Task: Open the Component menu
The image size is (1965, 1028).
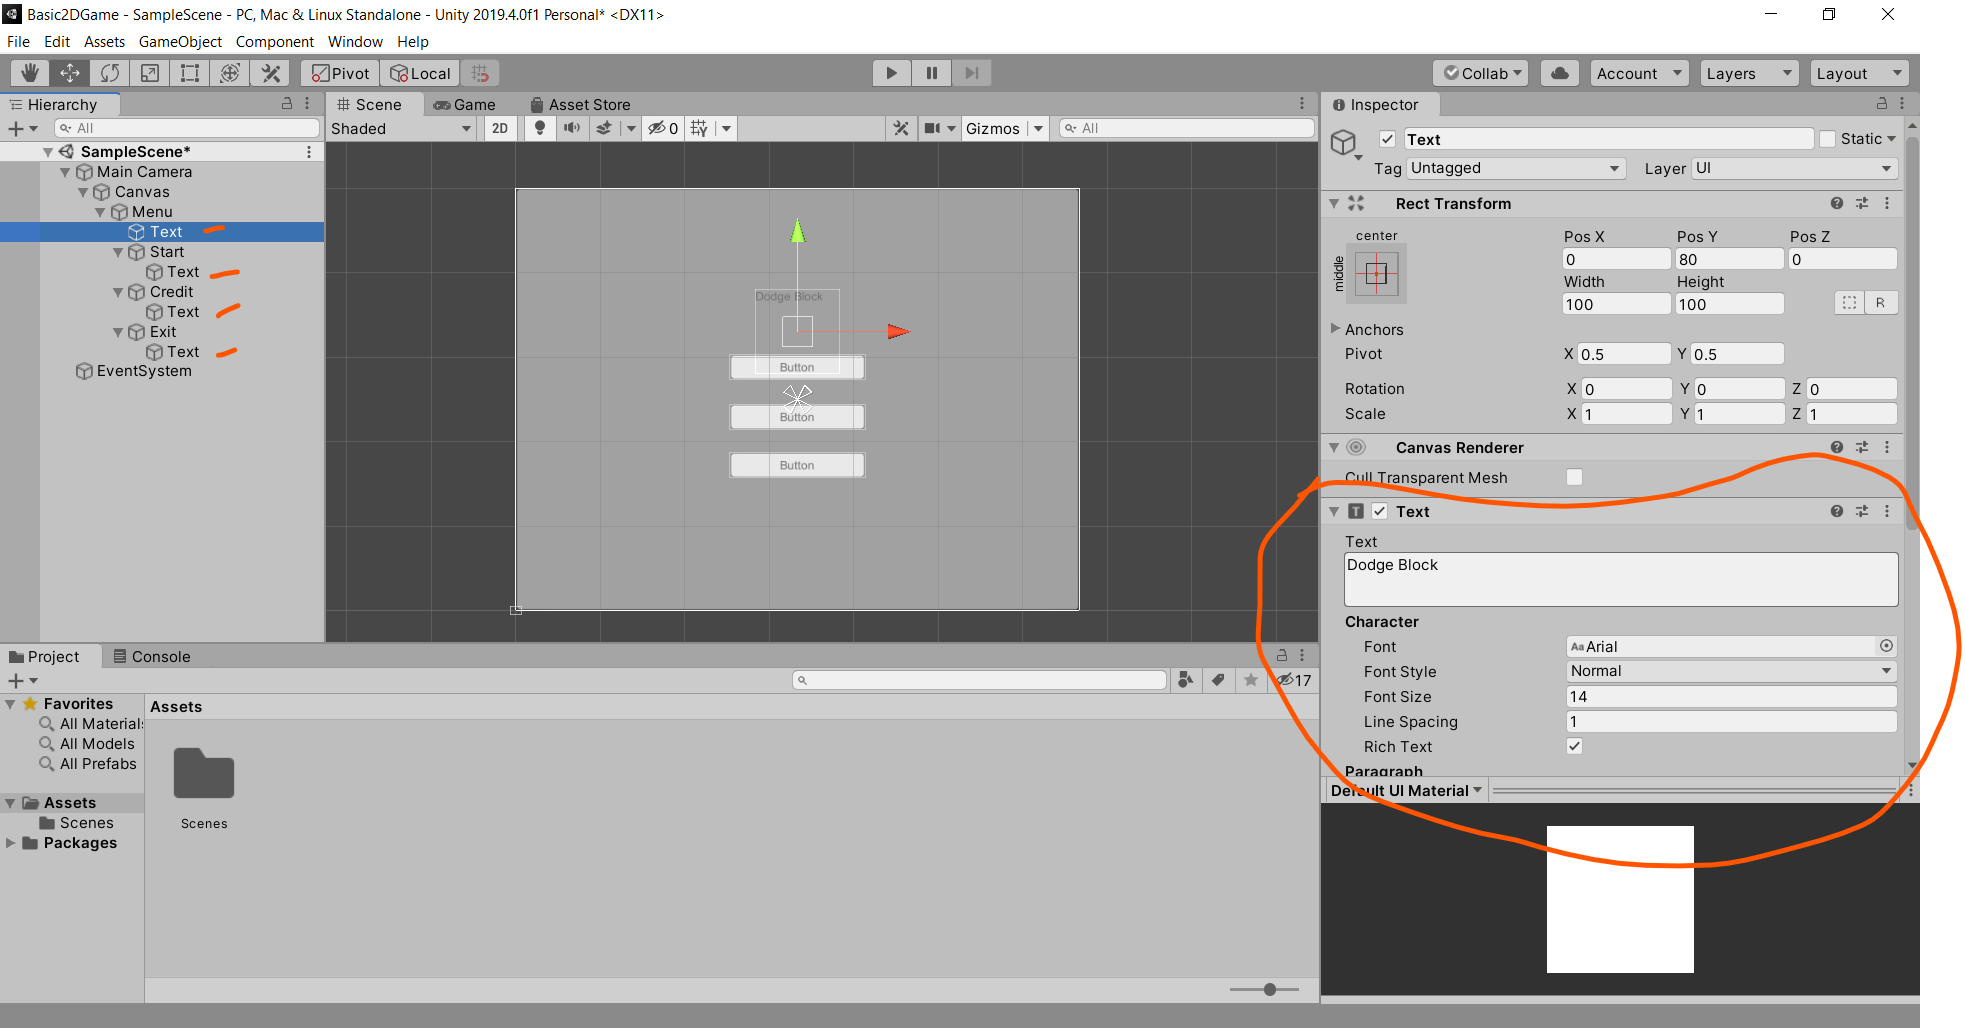Action: pyautogui.click(x=275, y=42)
